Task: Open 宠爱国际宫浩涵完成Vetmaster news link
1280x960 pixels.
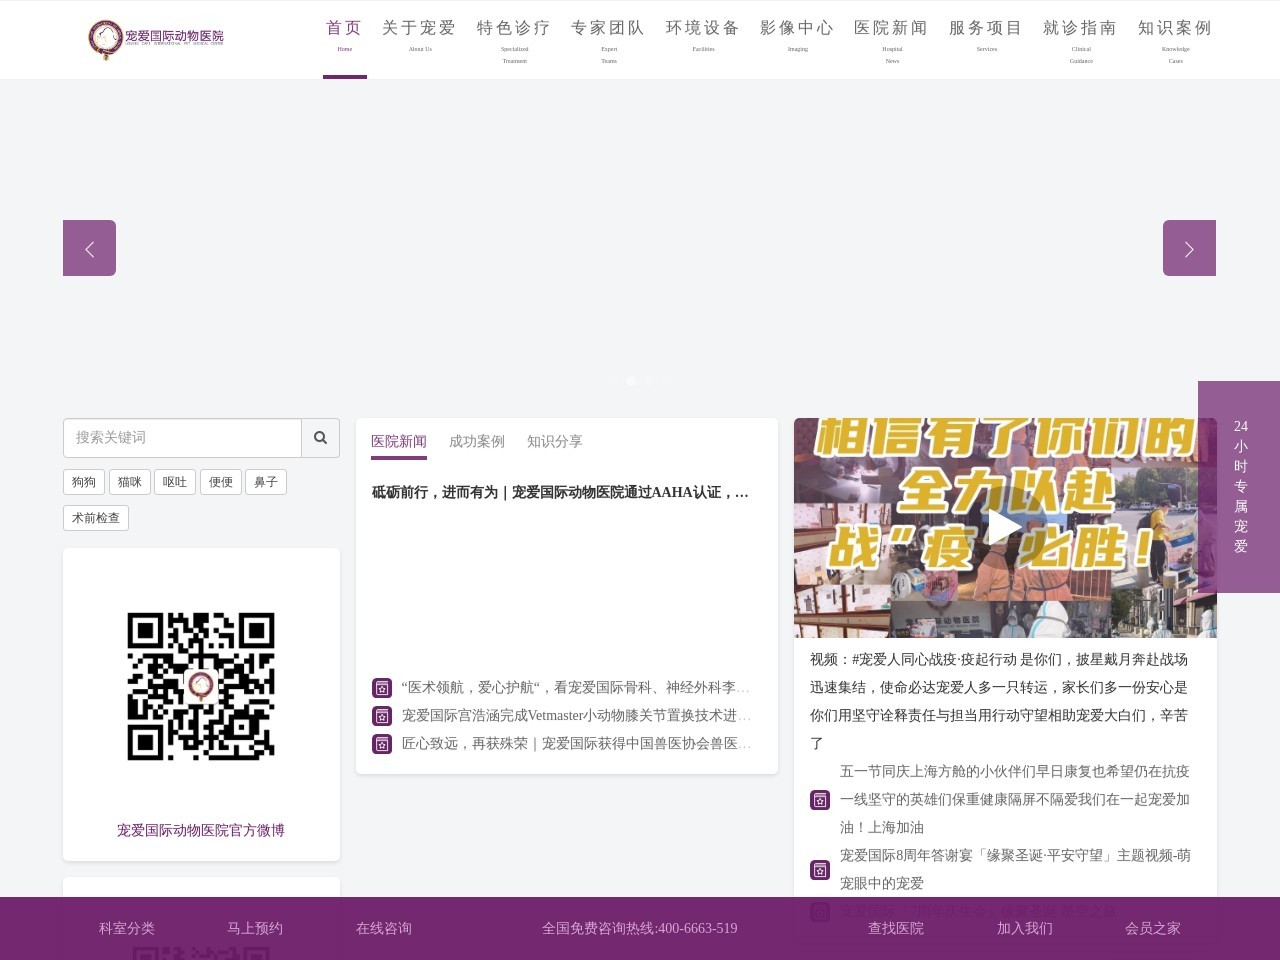Action: coord(576,716)
